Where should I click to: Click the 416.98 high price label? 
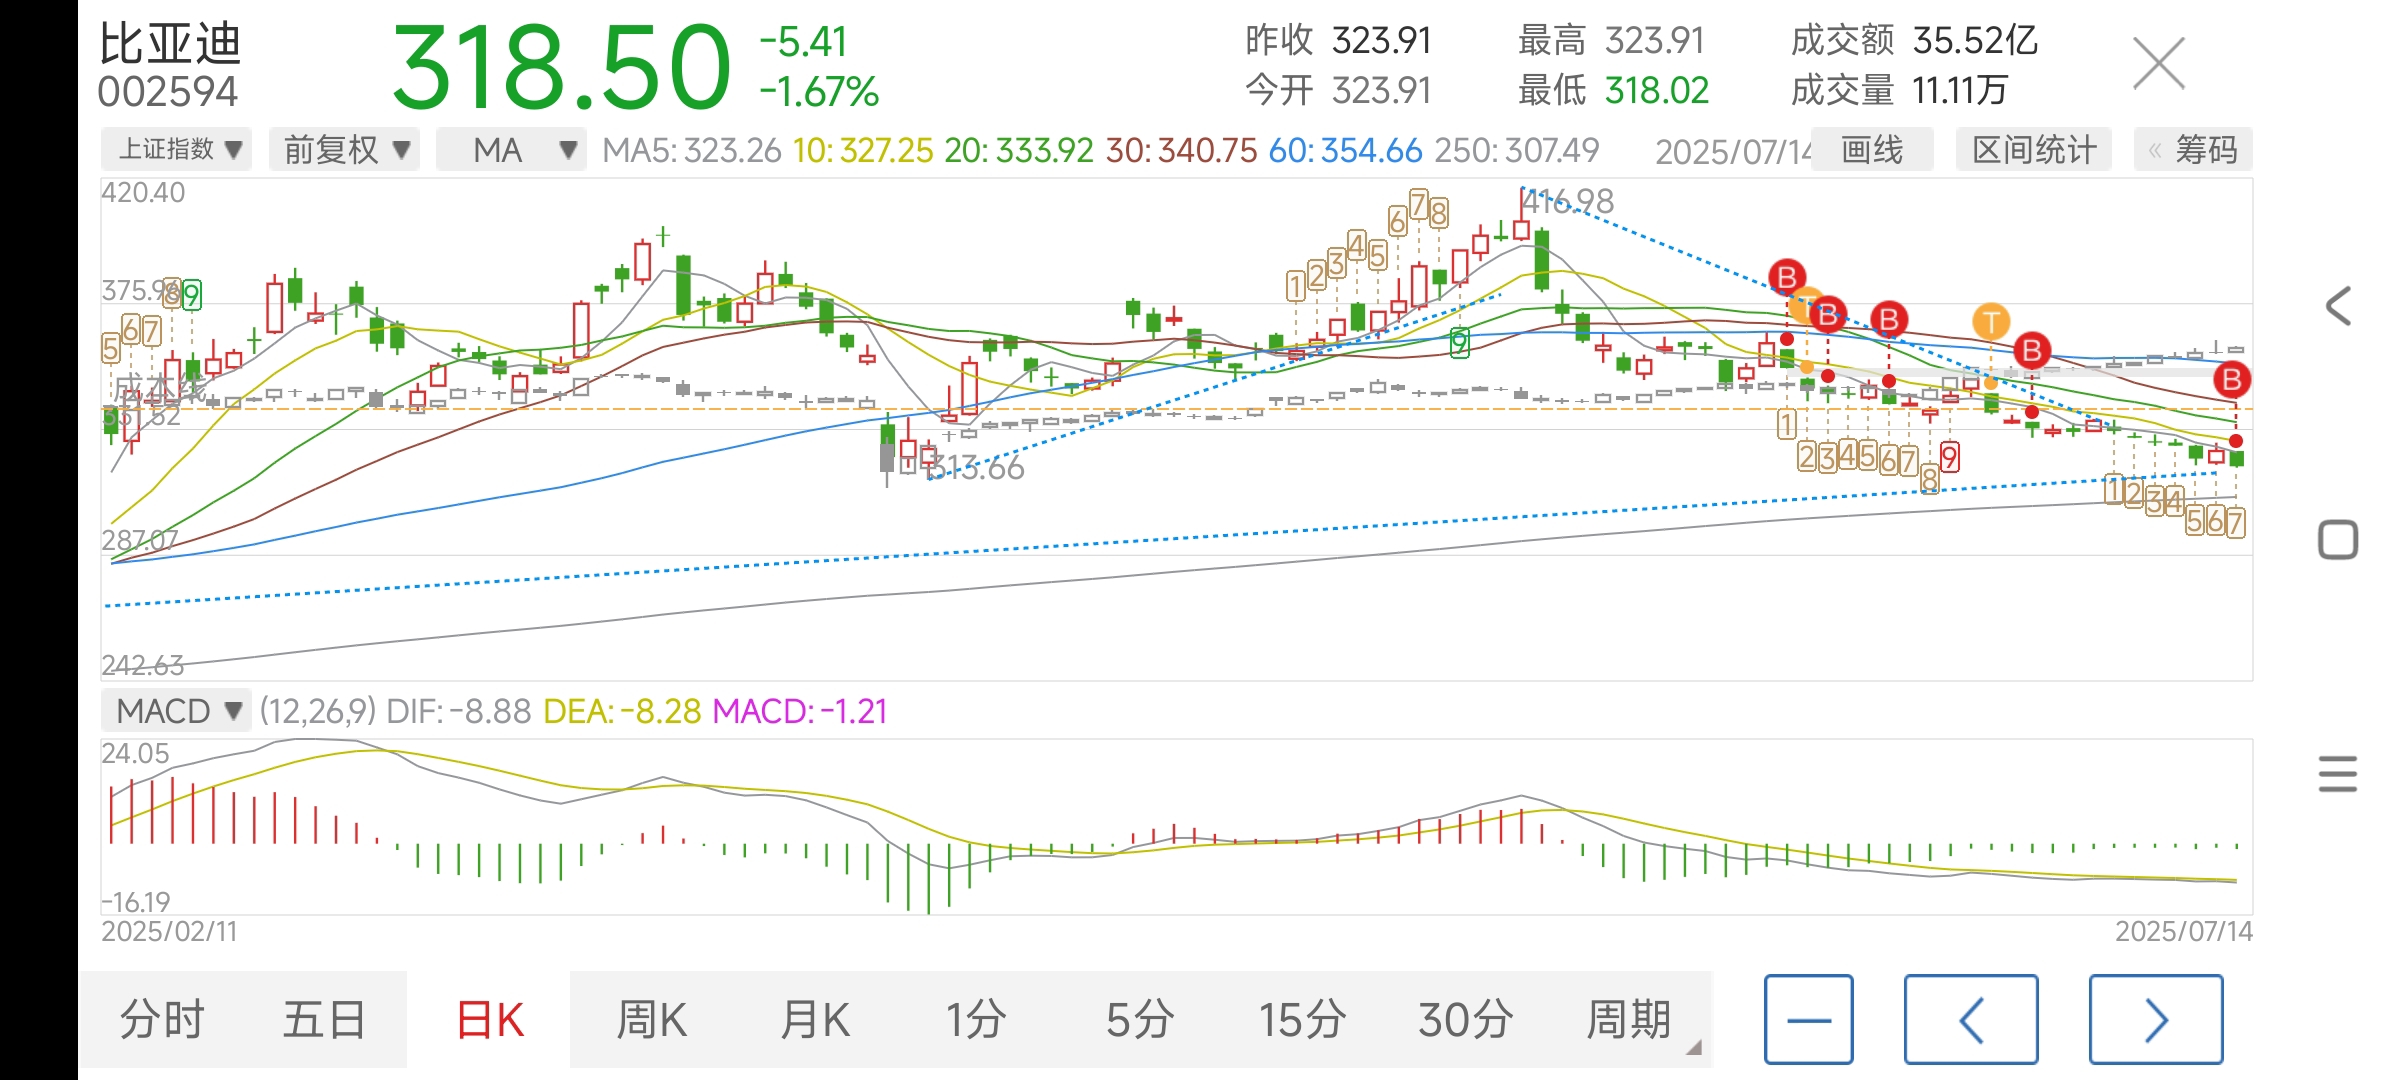click(1567, 202)
